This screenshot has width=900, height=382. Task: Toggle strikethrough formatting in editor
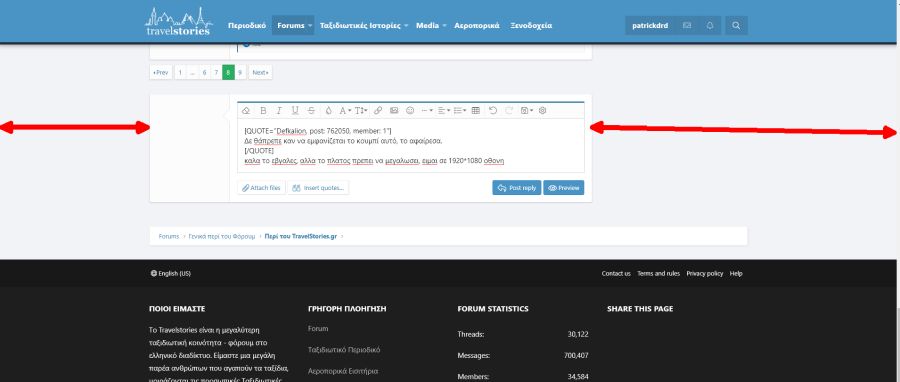(x=311, y=111)
